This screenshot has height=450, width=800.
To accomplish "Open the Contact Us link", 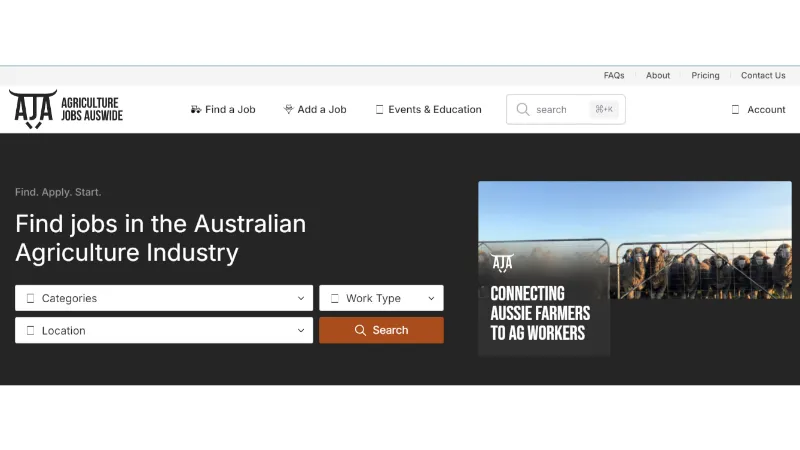I will (x=763, y=76).
